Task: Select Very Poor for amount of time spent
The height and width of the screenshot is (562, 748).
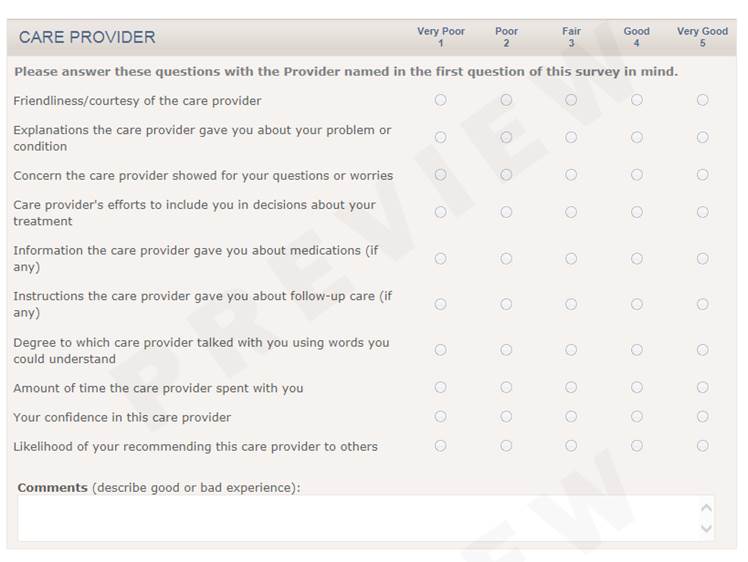Action: (440, 387)
